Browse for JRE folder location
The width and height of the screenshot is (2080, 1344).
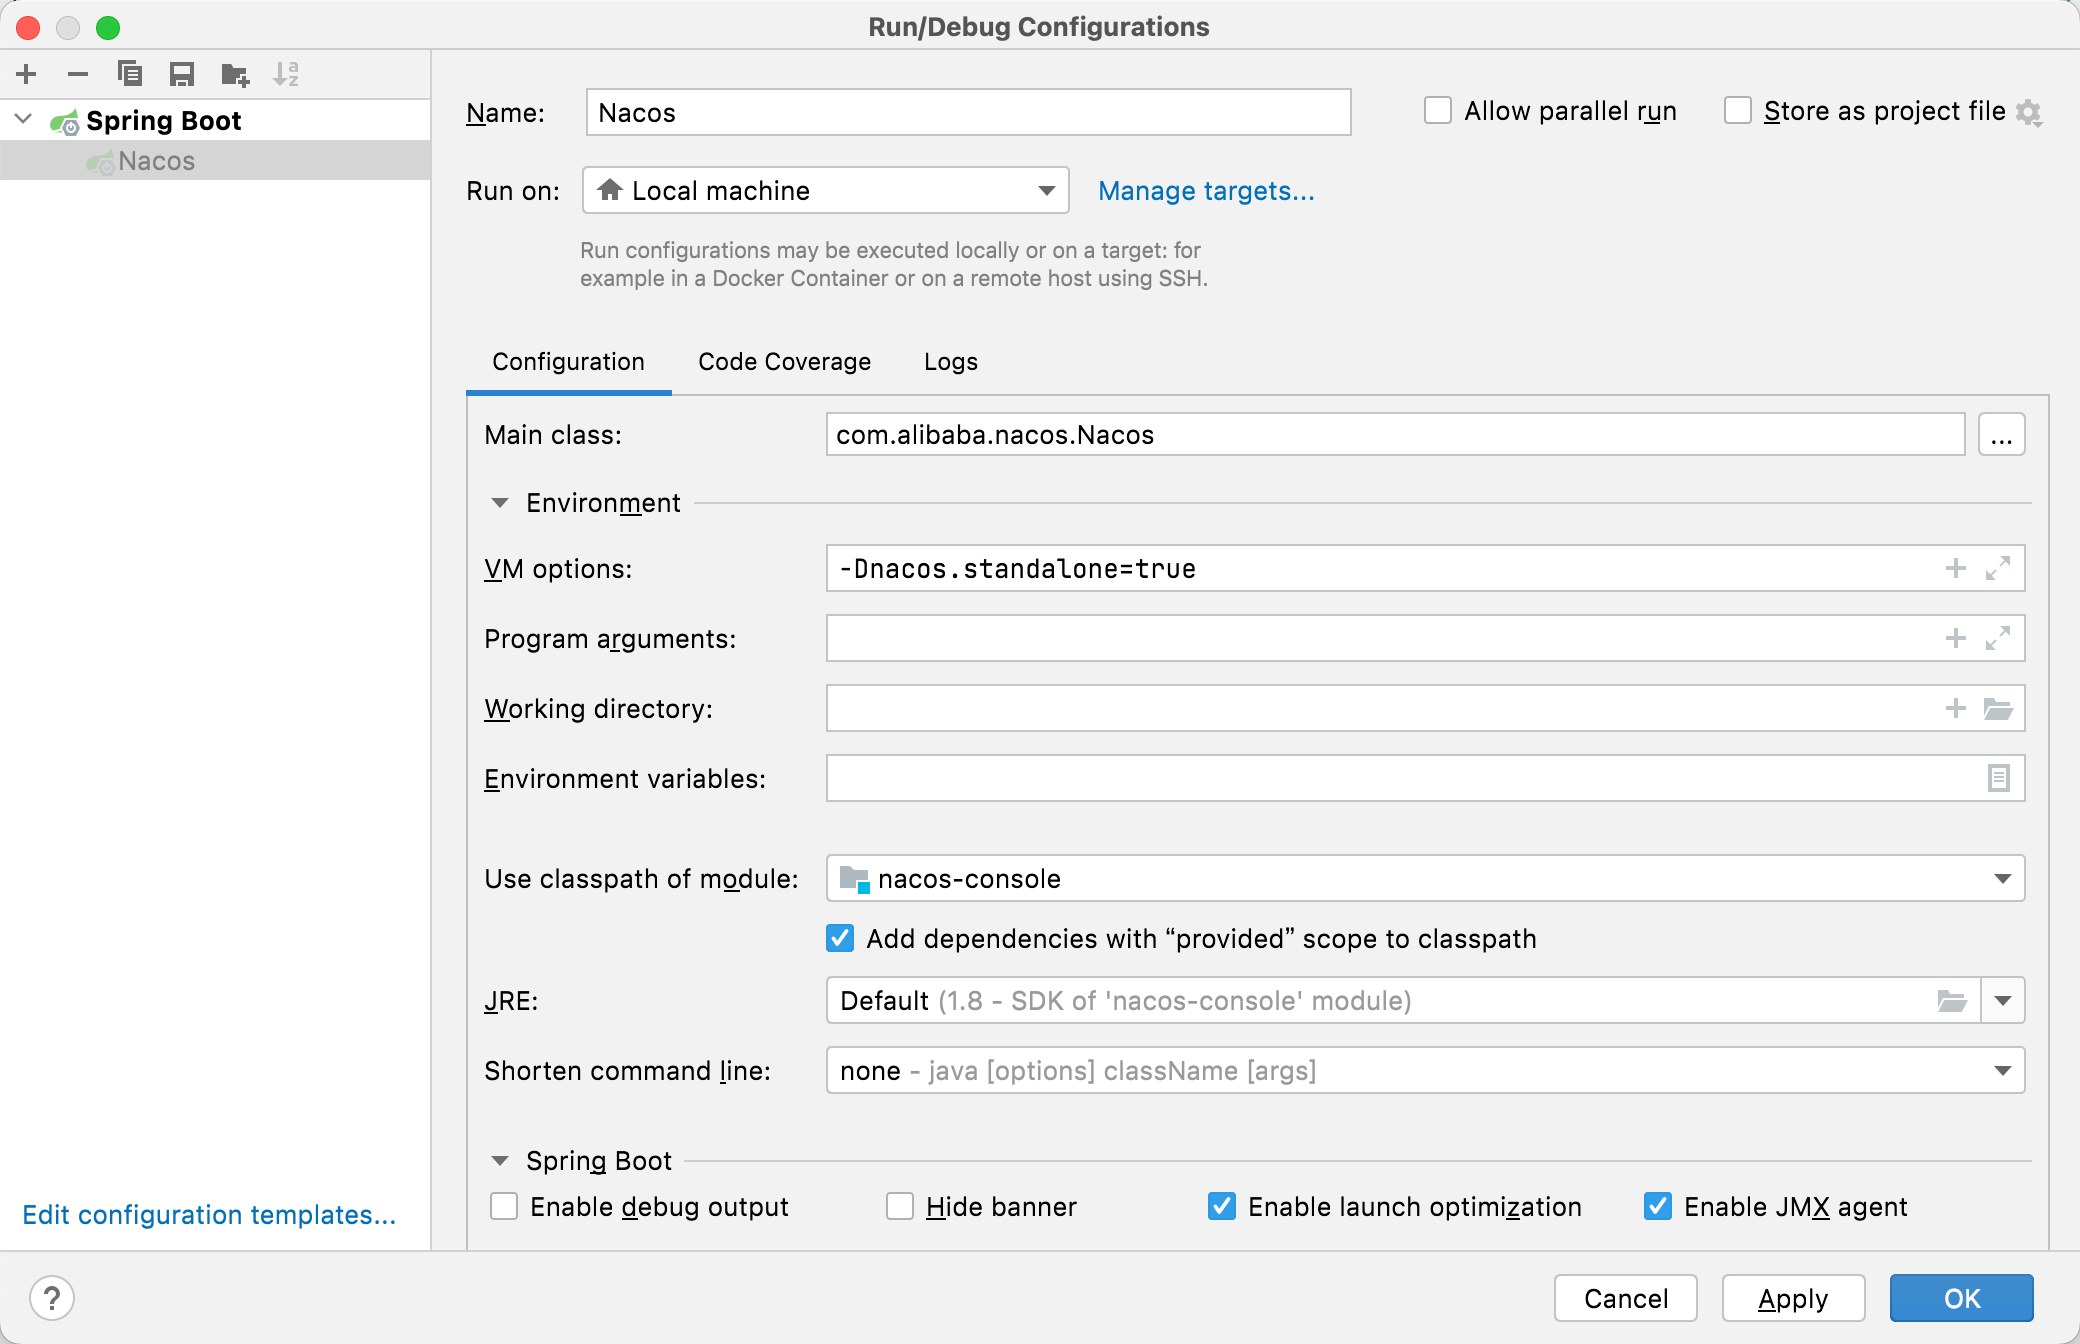pyautogui.click(x=1952, y=1001)
